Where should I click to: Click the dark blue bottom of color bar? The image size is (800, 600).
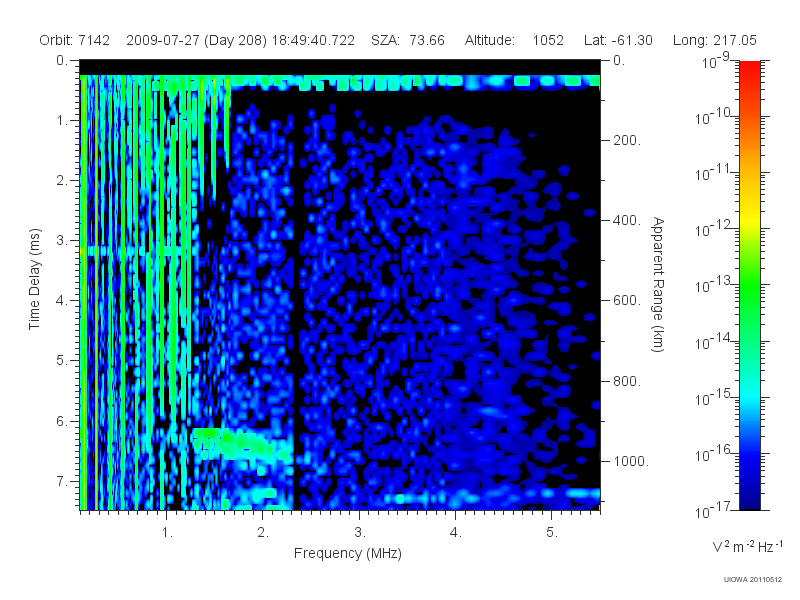tap(749, 497)
